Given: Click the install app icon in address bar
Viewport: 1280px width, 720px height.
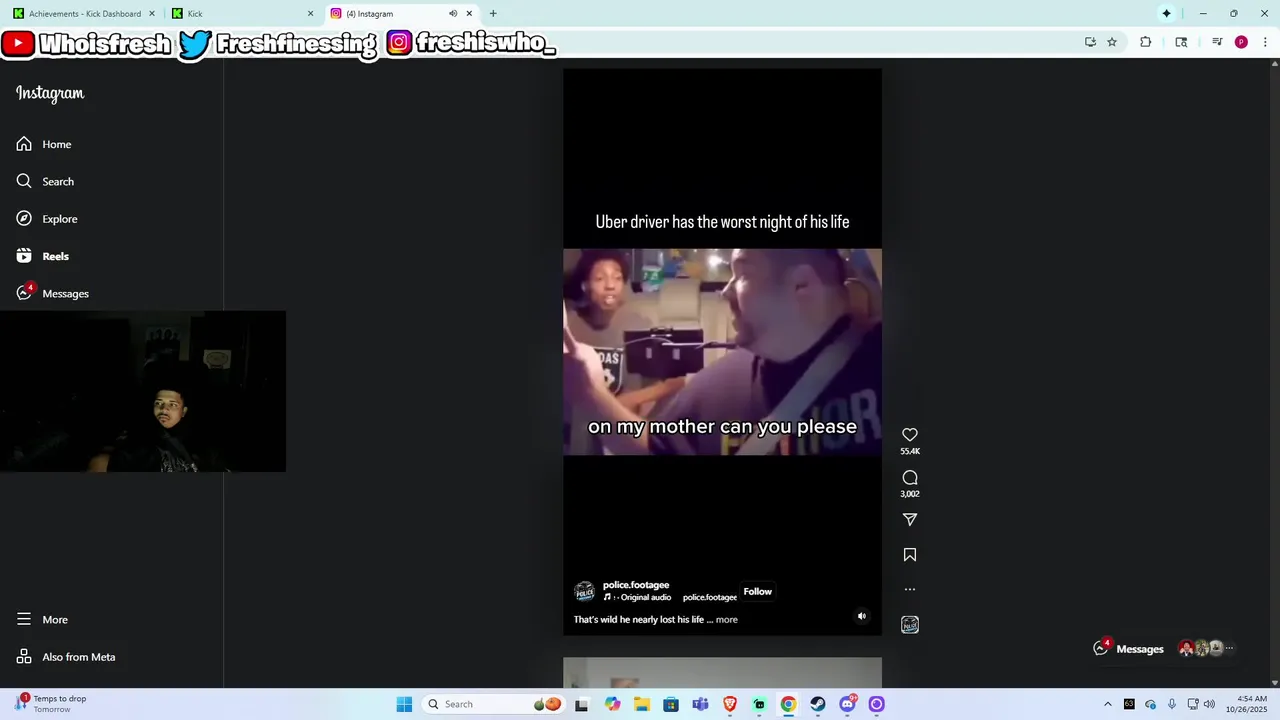Looking at the screenshot, I should point(1090,42).
